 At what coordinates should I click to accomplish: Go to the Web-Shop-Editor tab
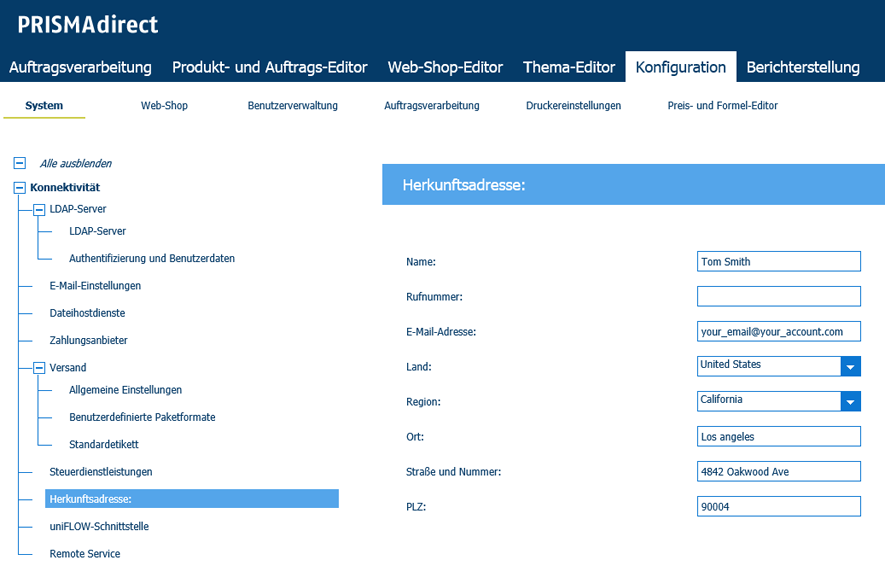445,67
